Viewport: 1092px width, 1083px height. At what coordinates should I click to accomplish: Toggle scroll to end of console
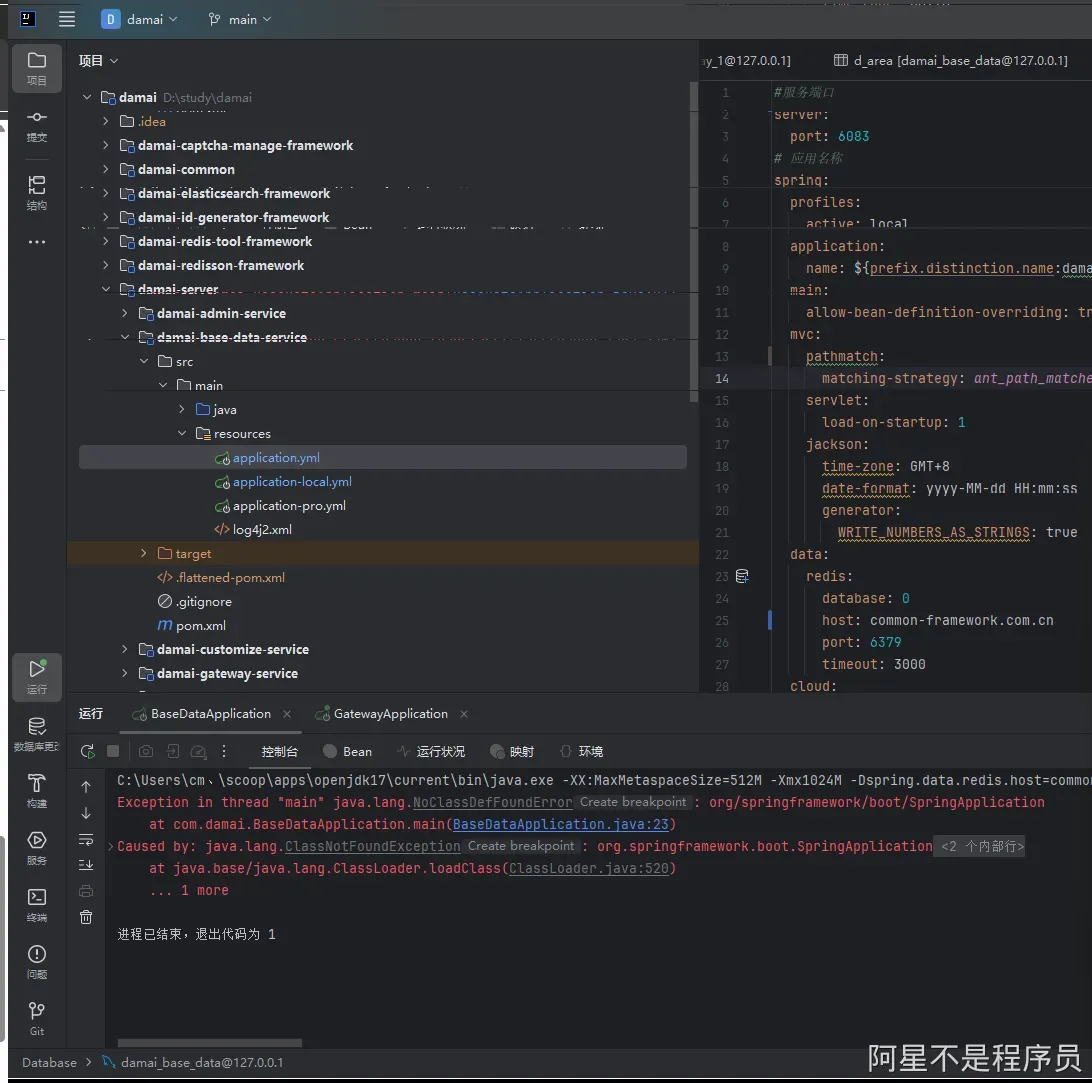click(86, 865)
